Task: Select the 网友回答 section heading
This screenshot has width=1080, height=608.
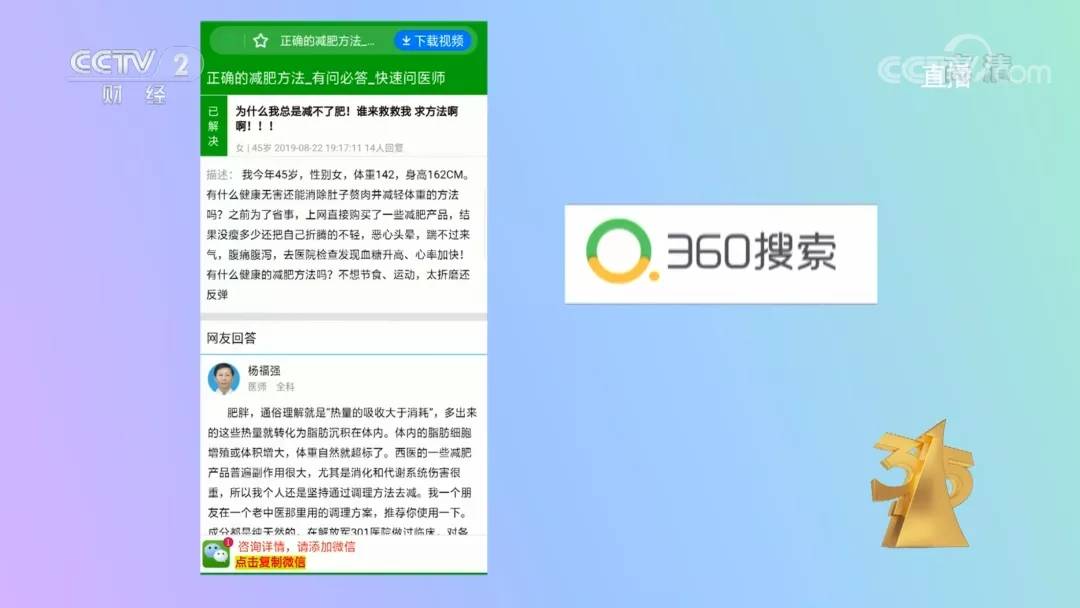Action: tap(231, 338)
